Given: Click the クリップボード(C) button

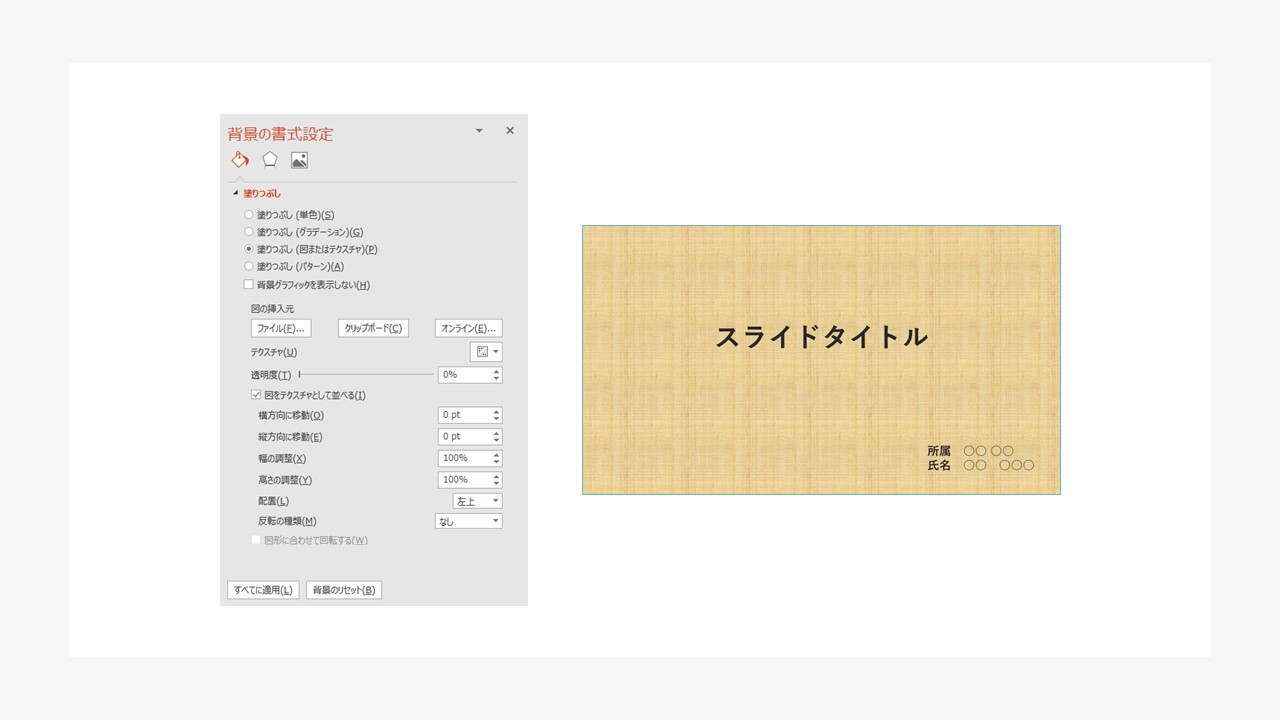Looking at the screenshot, I should coord(372,327).
